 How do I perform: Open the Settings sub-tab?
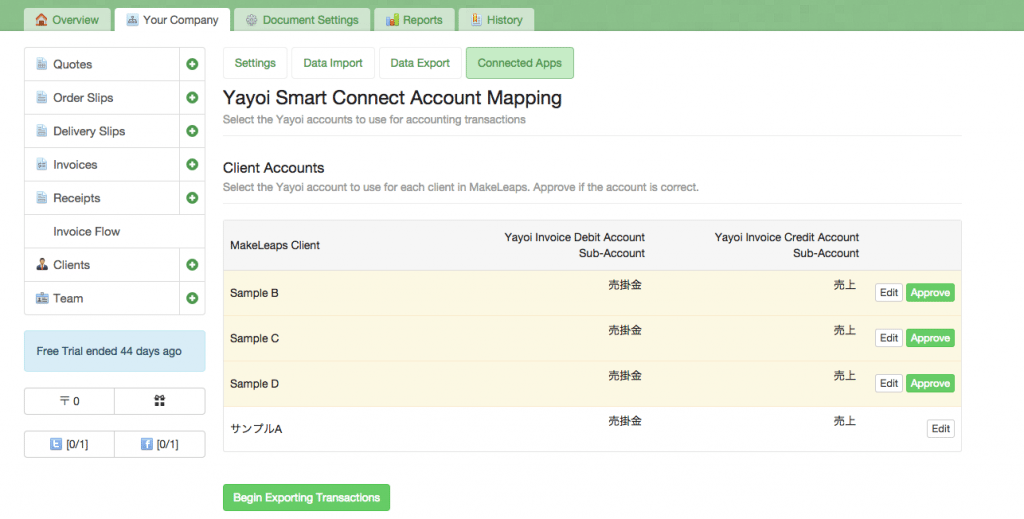[255, 63]
